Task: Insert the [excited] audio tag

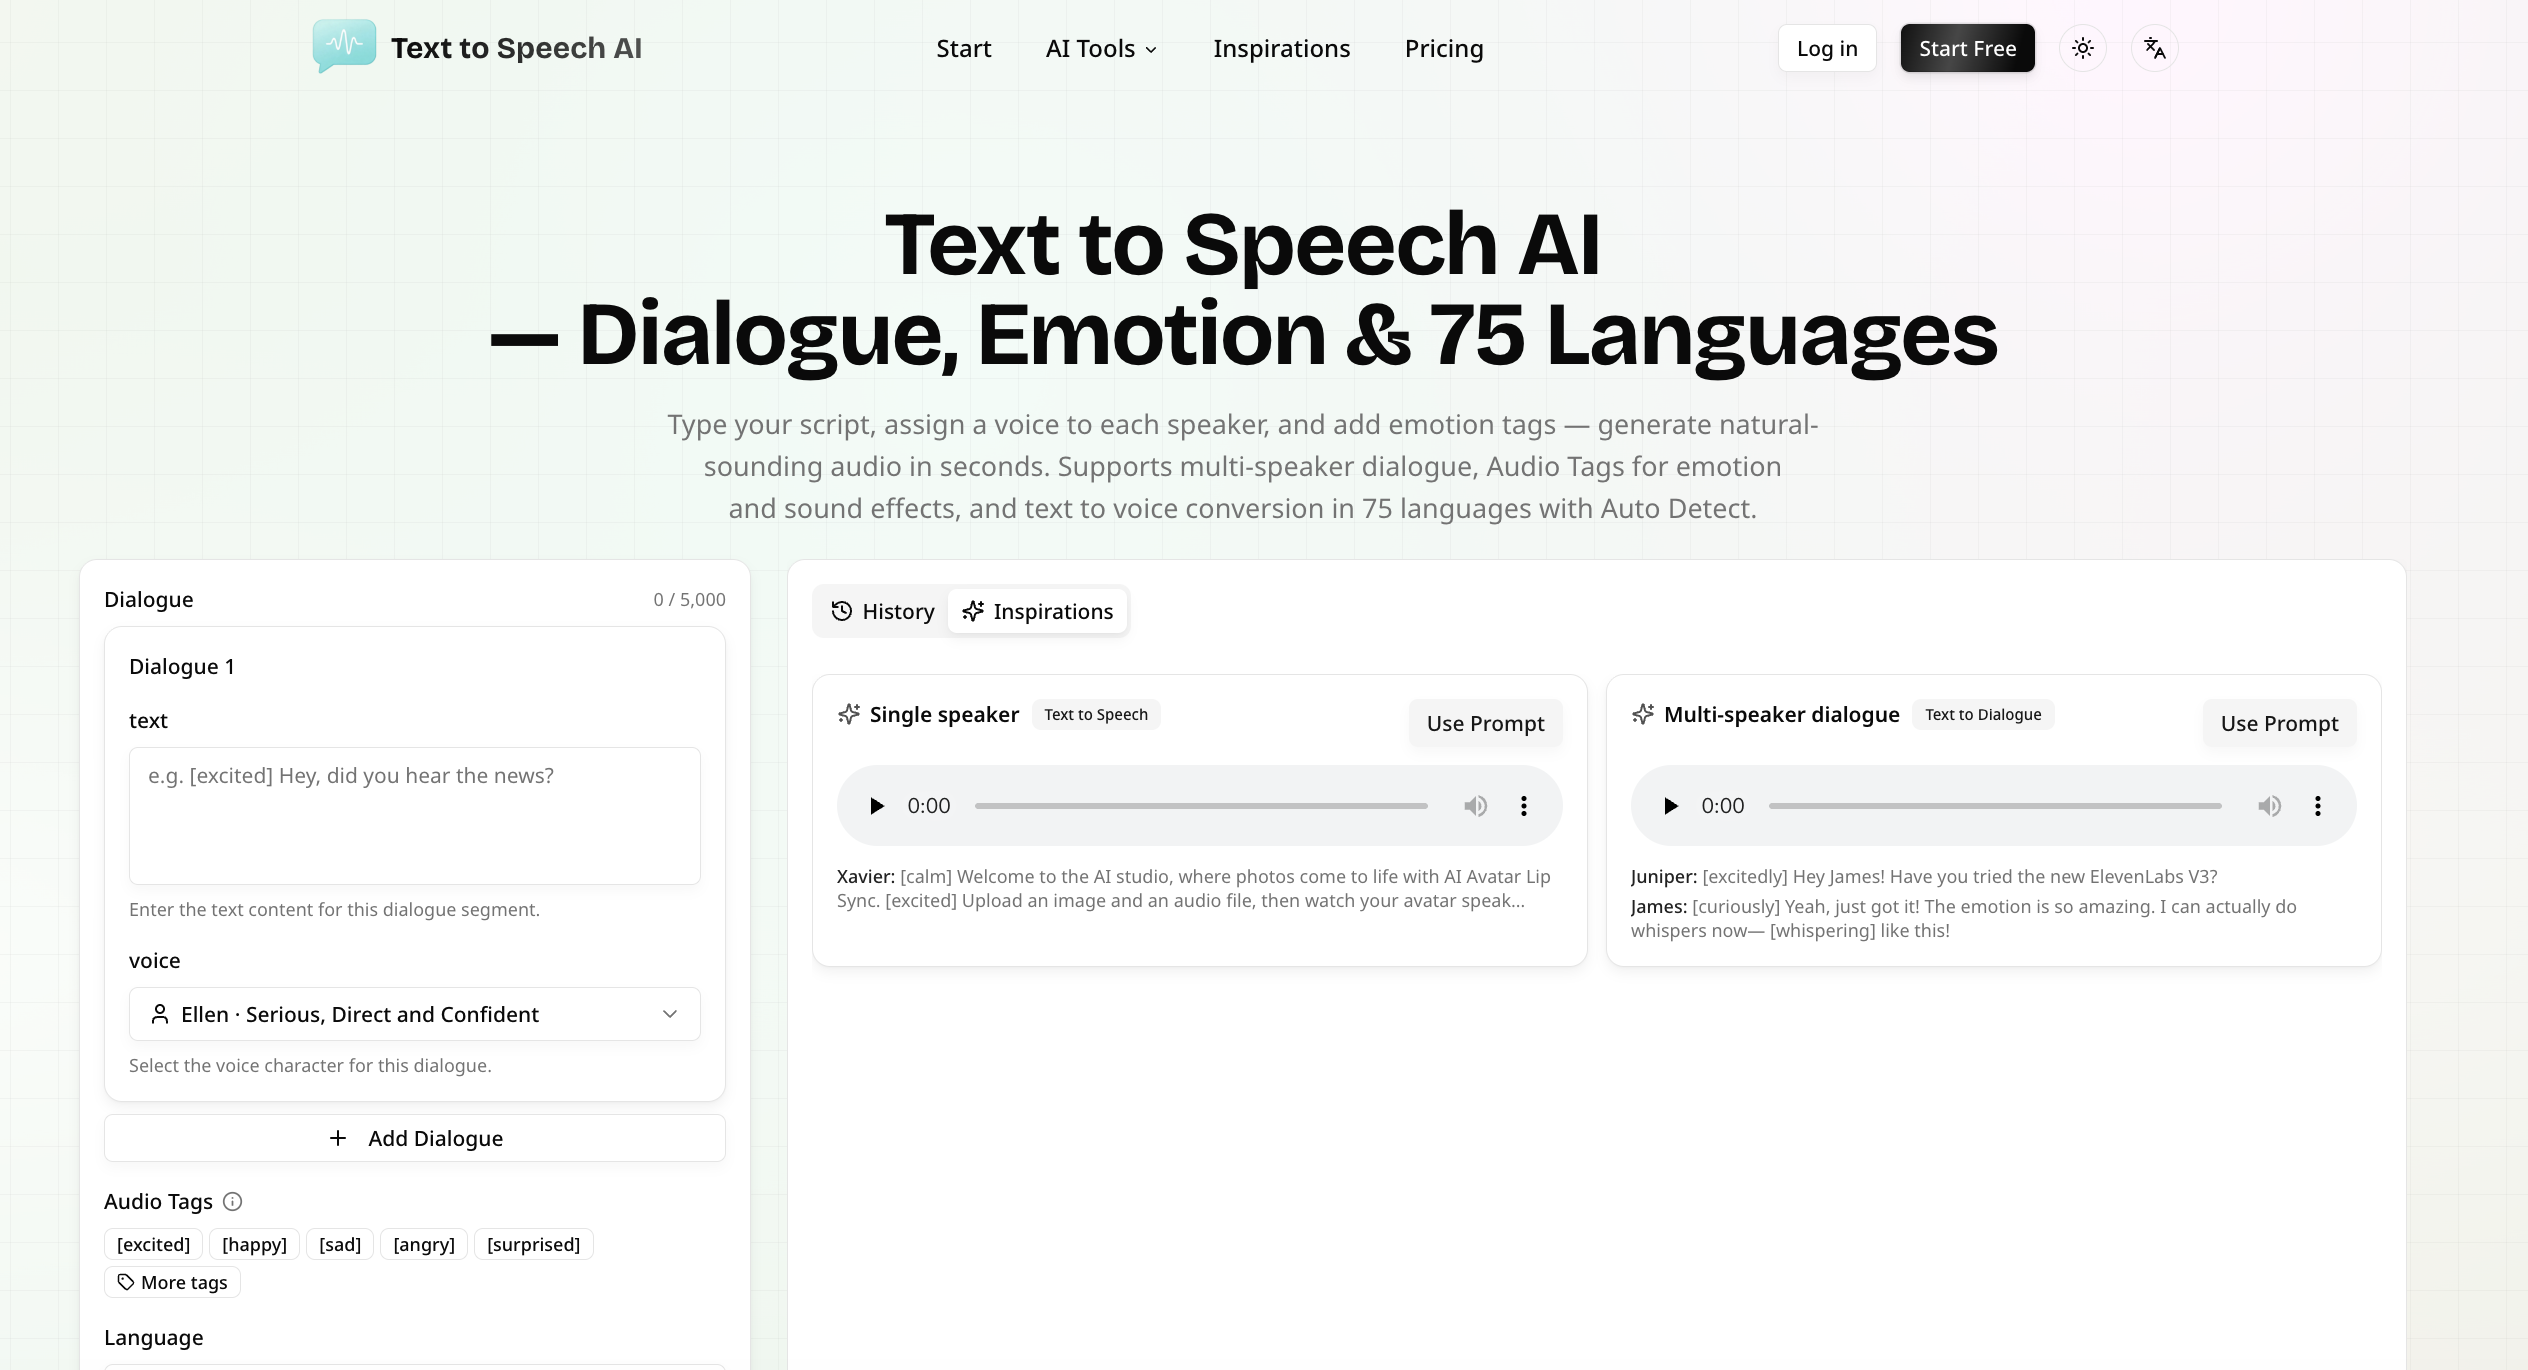Action: tap(153, 1244)
